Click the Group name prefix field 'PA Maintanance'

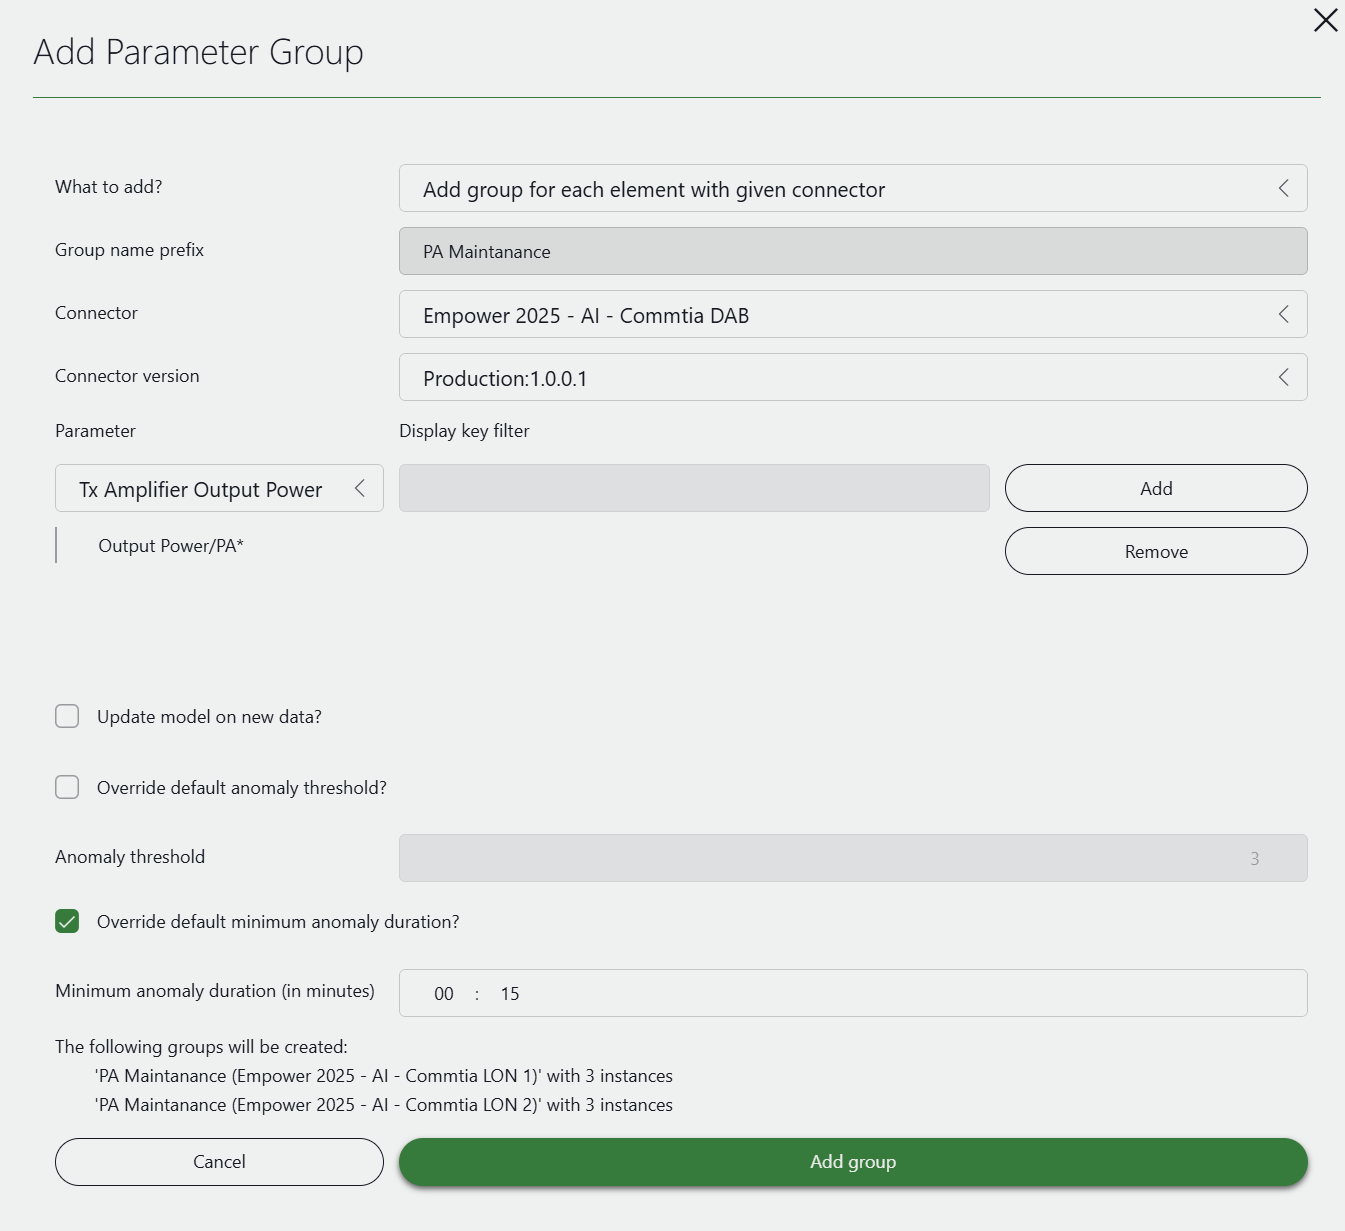coord(852,251)
